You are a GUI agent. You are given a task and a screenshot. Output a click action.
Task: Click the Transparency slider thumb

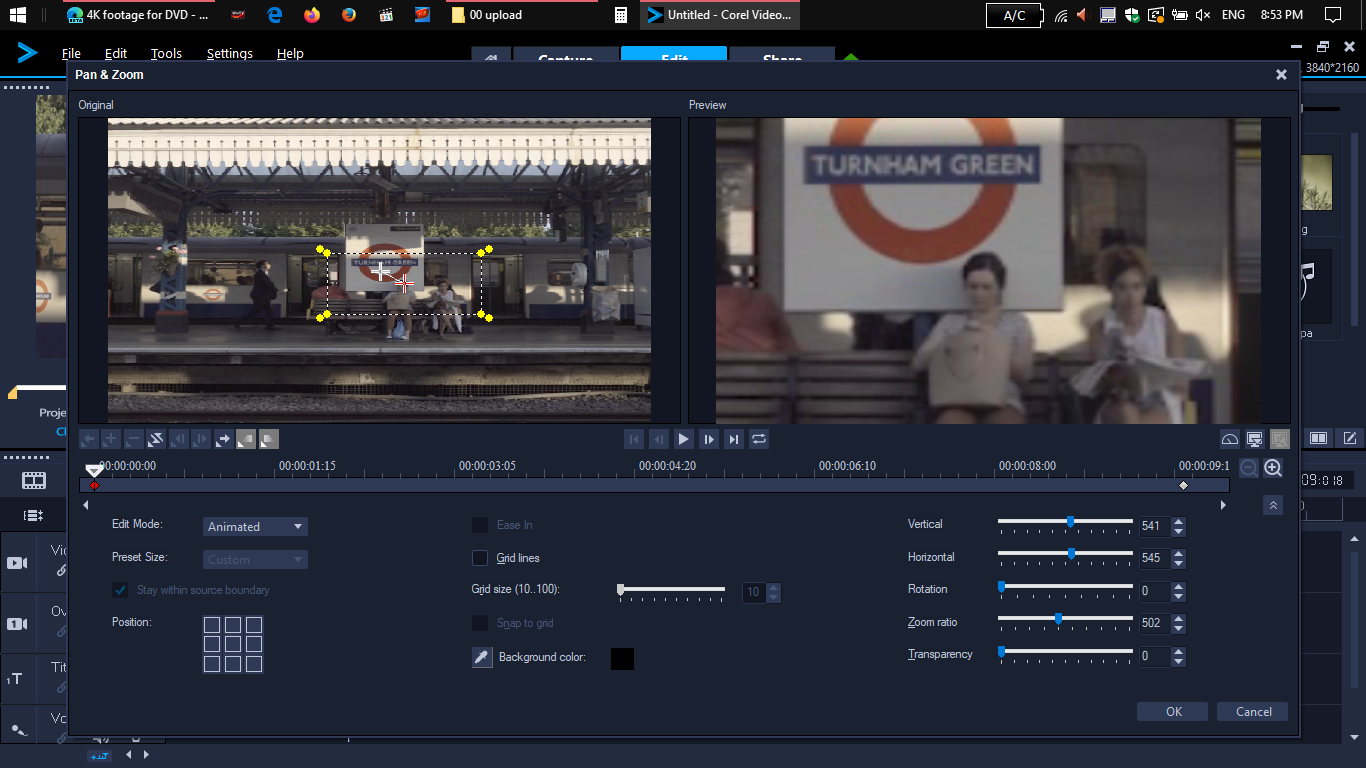[1001, 652]
